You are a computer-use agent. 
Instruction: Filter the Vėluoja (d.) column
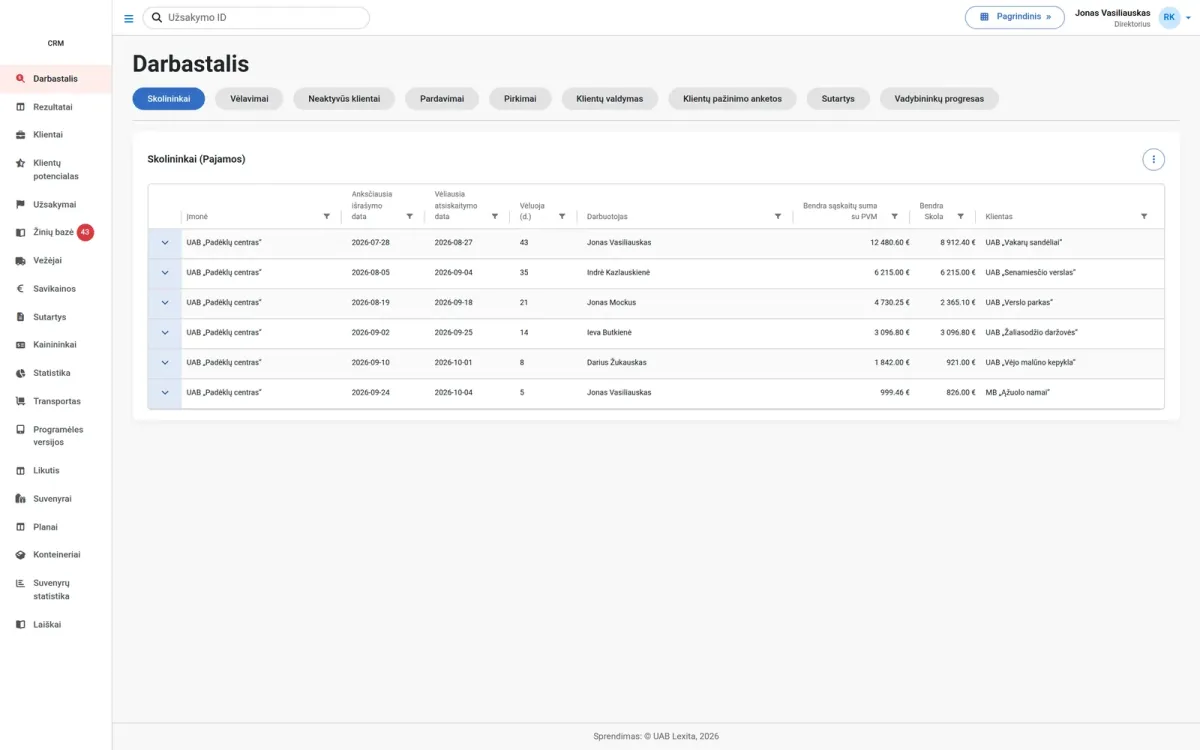[x=562, y=216]
